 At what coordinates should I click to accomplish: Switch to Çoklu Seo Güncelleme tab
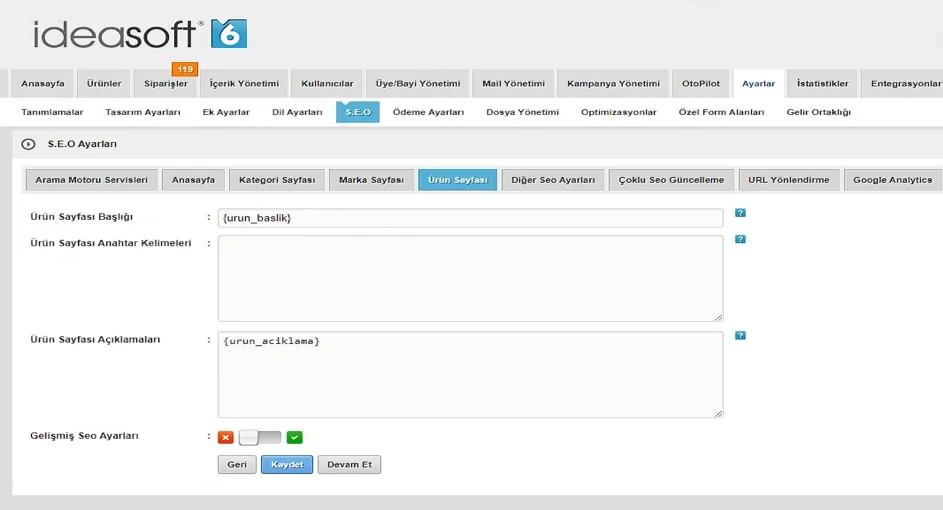click(671, 180)
